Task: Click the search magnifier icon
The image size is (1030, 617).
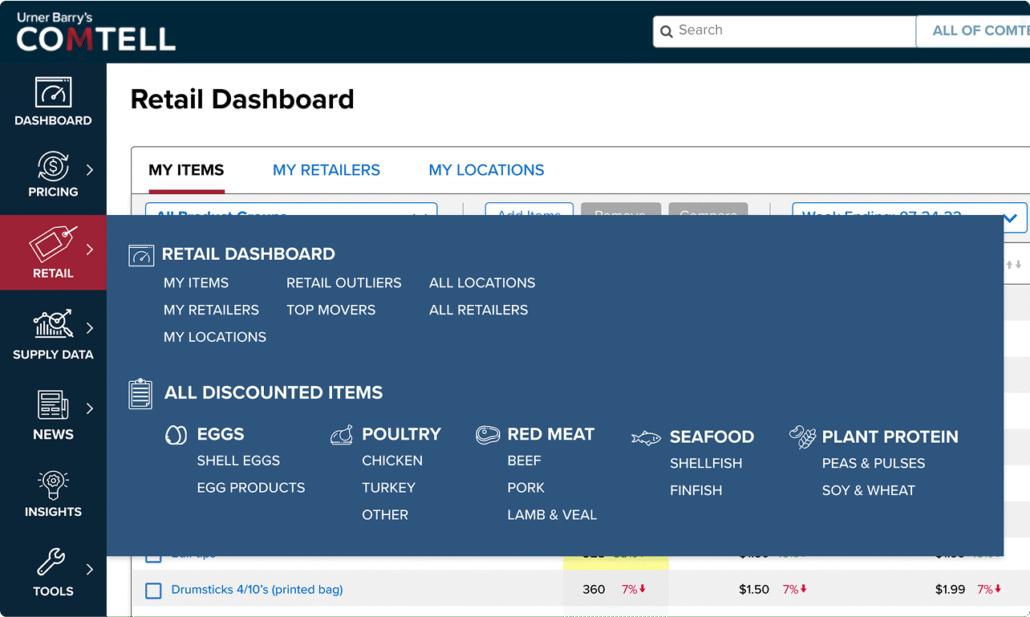Action: 666,32
